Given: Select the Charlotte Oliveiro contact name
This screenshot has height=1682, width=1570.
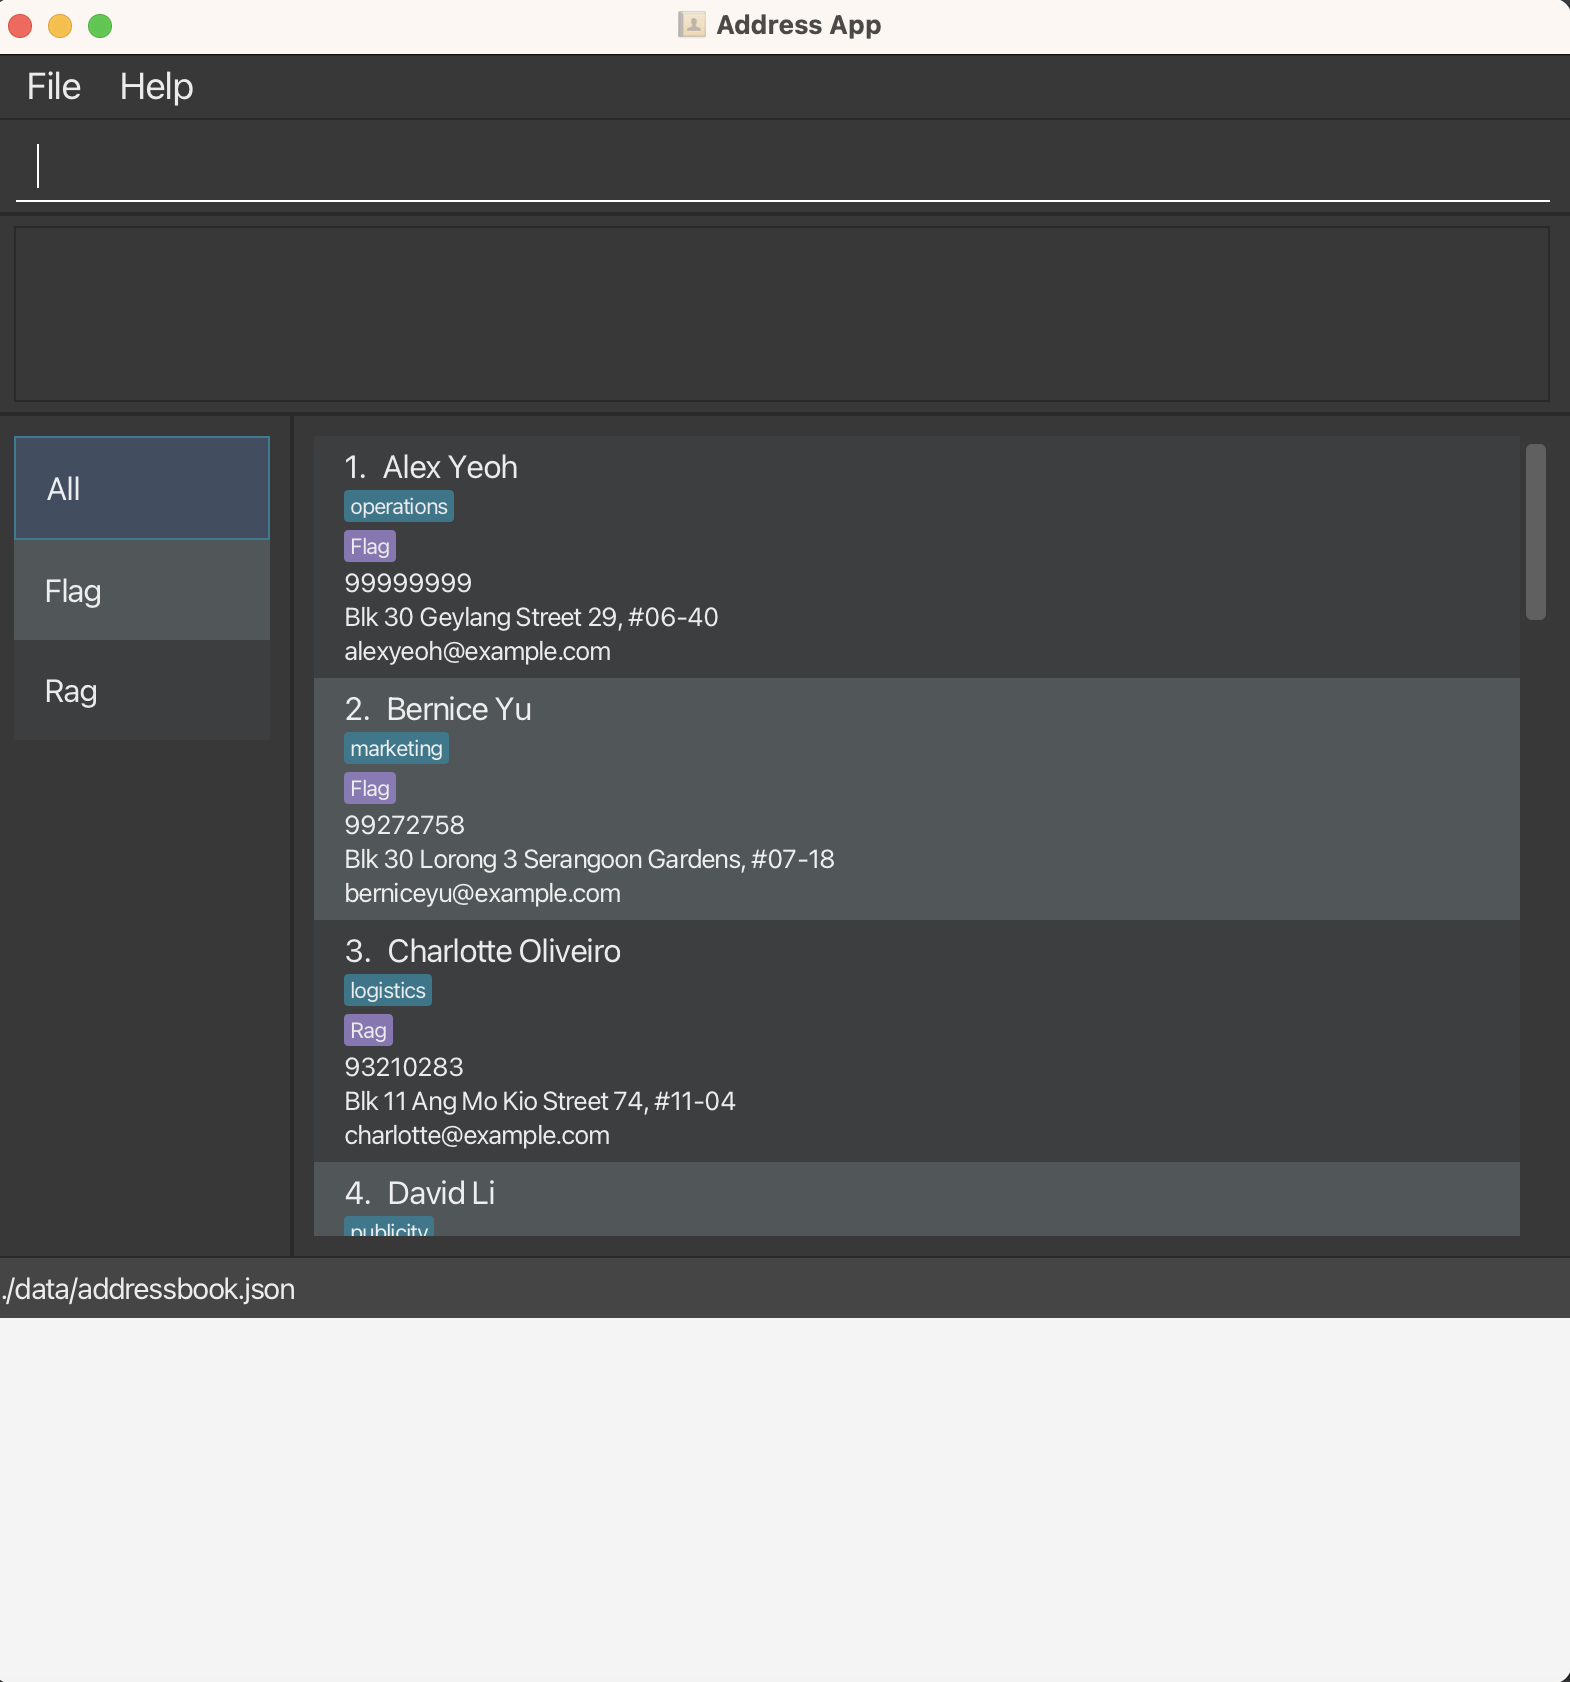Looking at the screenshot, I should (x=503, y=951).
